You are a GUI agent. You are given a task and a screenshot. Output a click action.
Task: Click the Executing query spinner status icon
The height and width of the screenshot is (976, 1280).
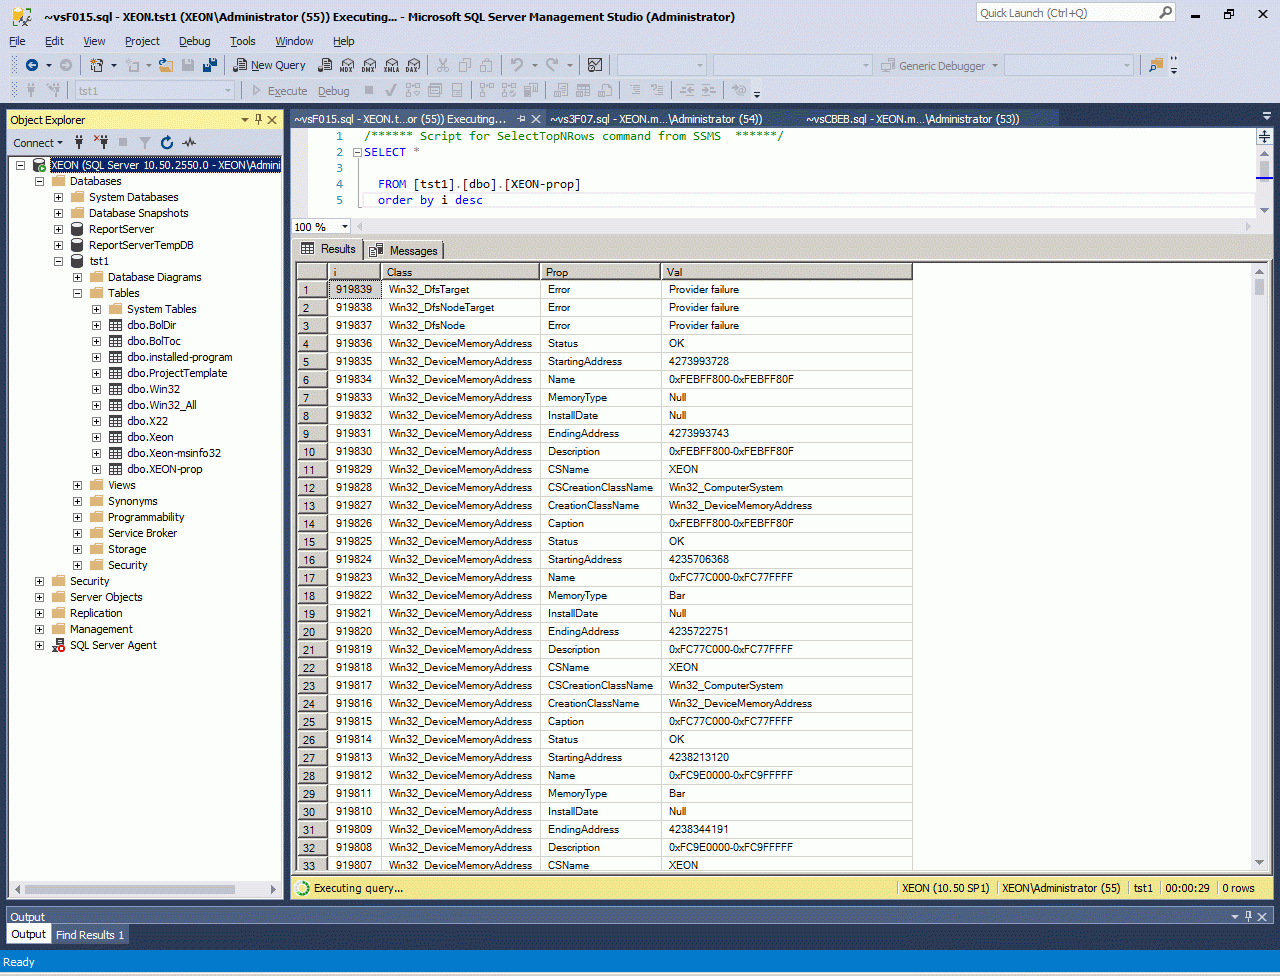pos(301,888)
